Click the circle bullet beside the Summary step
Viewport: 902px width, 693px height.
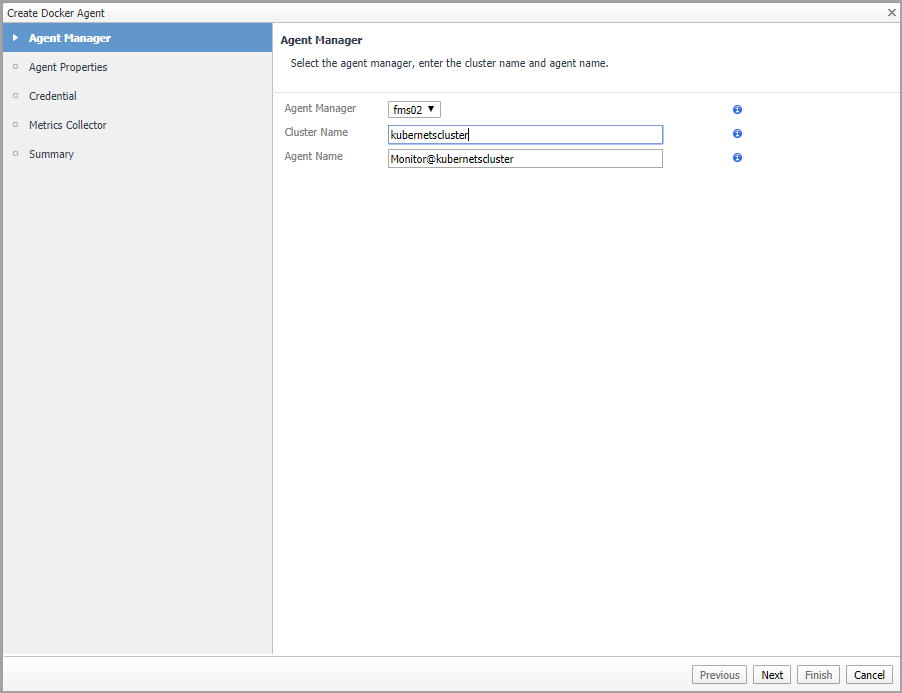(x=15, y=154)
